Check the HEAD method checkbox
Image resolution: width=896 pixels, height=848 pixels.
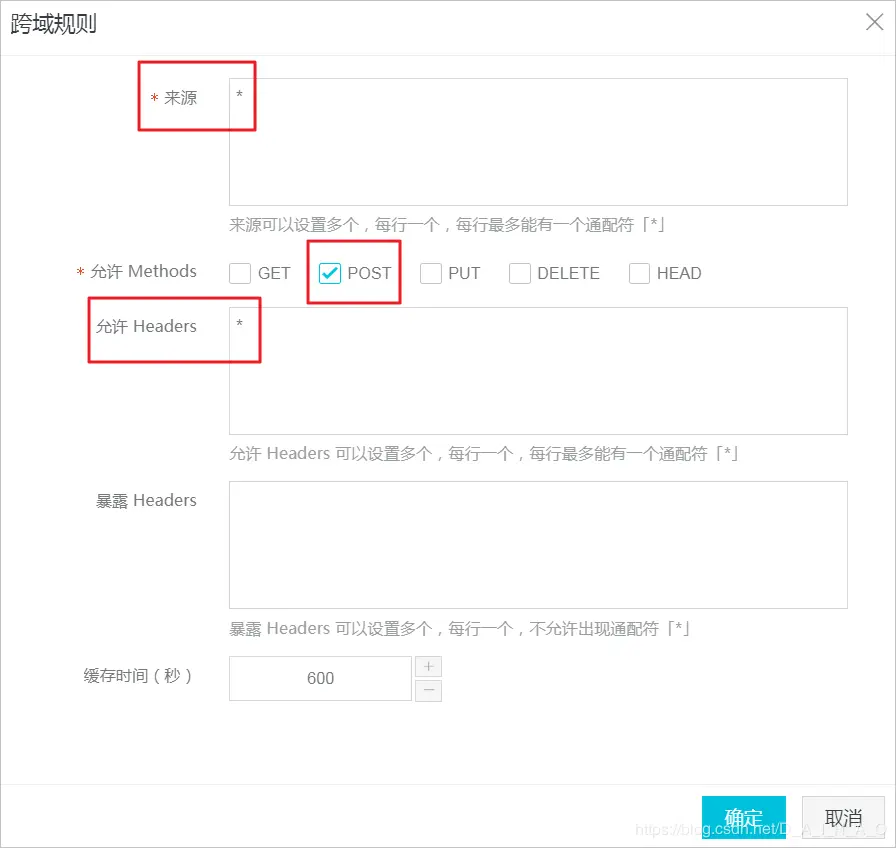coord(639,272)
